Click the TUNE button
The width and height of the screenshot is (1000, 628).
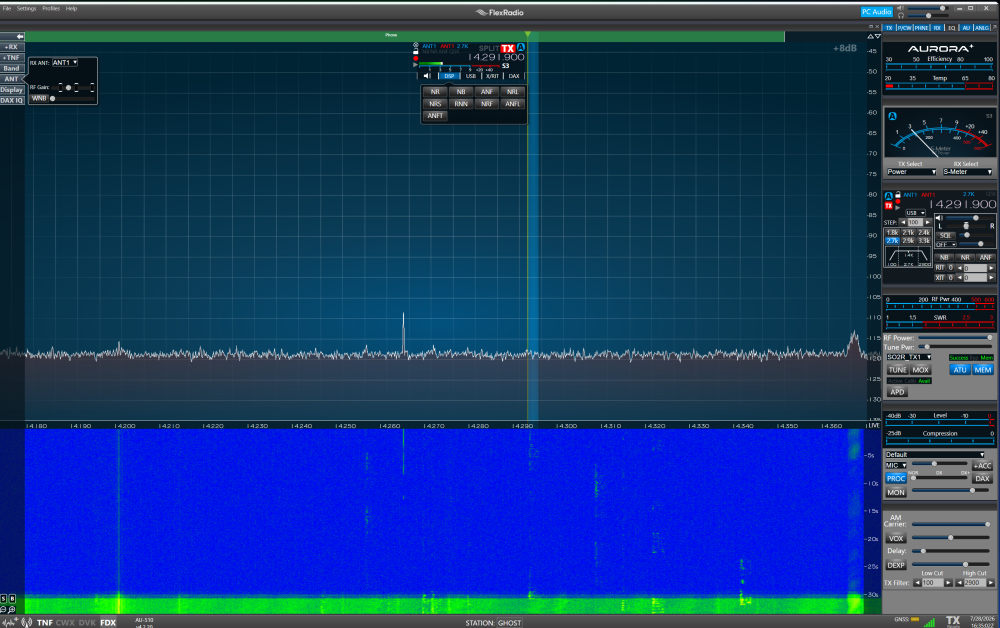pyautogui.click(x=897, y=370)
